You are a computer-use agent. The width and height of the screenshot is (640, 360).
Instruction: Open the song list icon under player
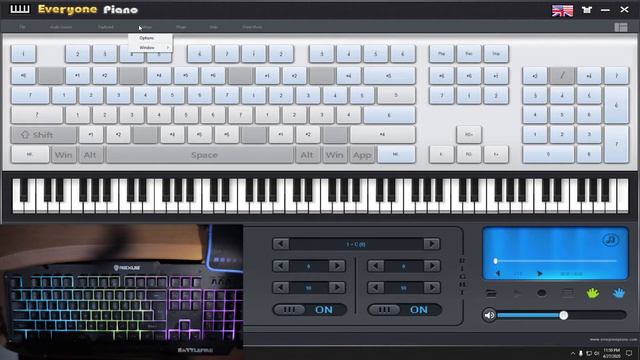[491, 293]
